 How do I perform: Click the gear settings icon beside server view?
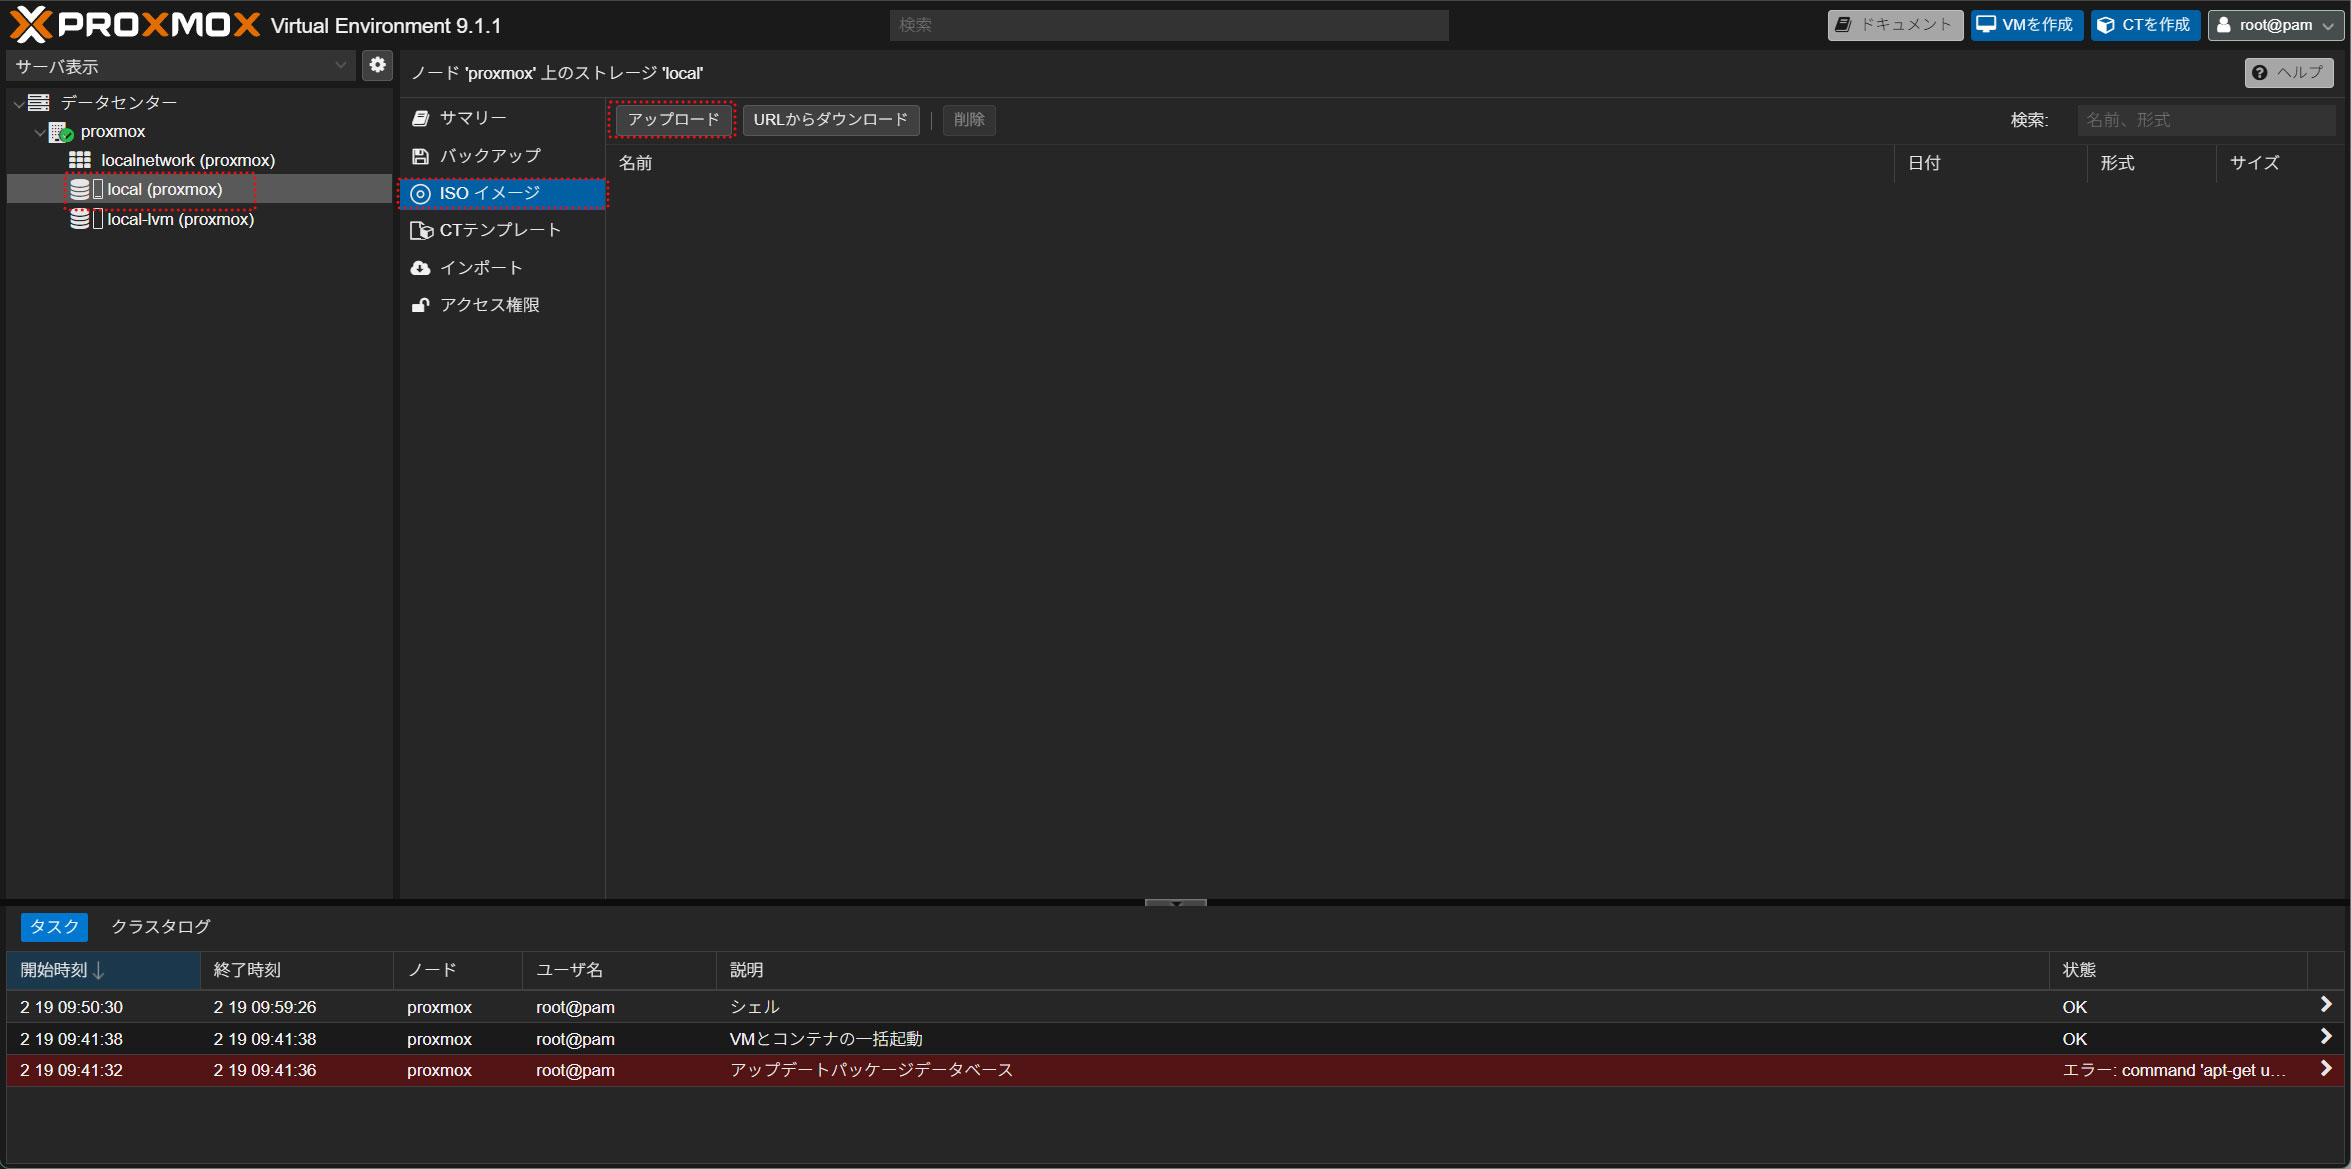pyautogui.click(x=377, y=65)
